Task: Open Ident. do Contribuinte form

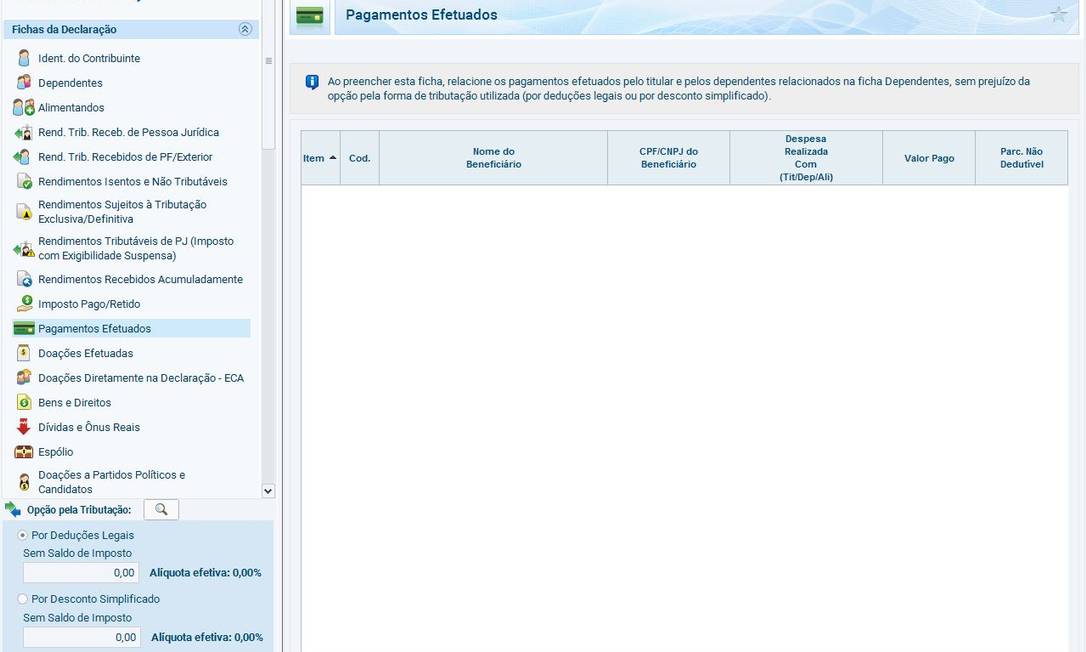Action: click(x=89, y=58)
